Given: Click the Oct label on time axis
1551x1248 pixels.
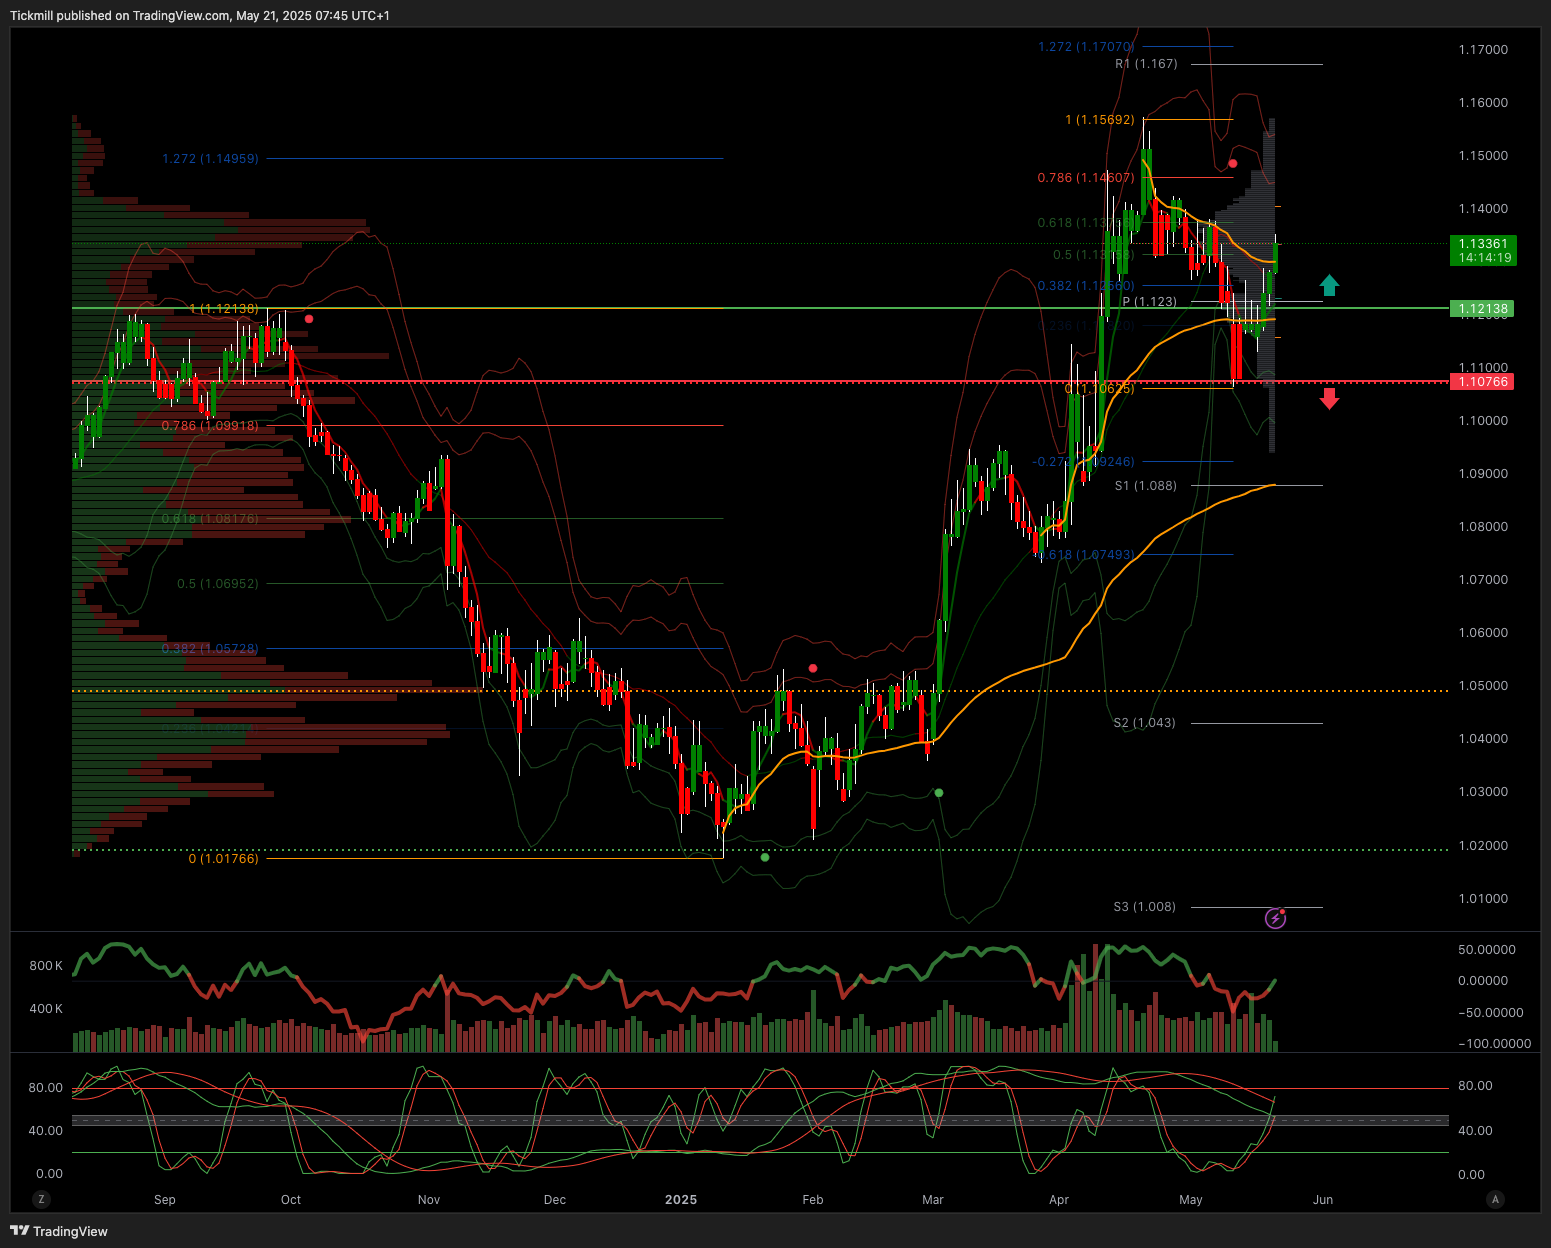Looking at the screenshot, I should click(291, 1200).
